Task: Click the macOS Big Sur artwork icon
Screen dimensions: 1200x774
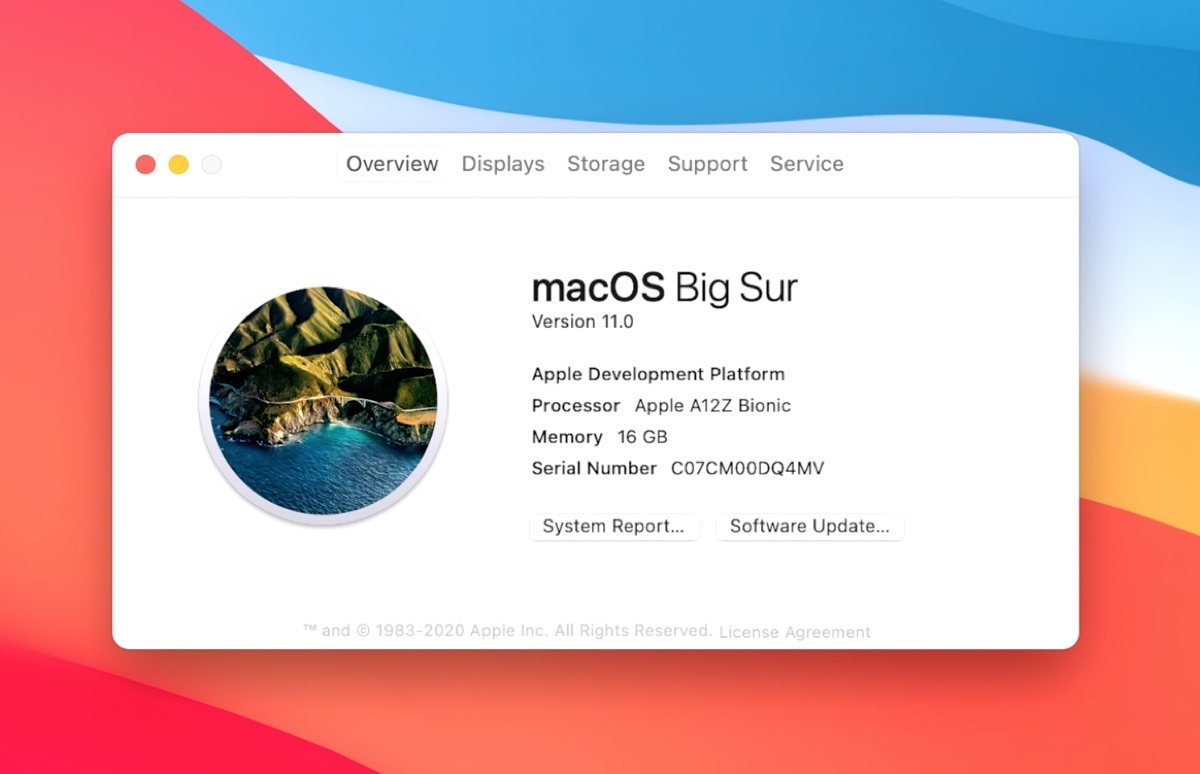Action: pyautogui.click(x=323, y=401)
